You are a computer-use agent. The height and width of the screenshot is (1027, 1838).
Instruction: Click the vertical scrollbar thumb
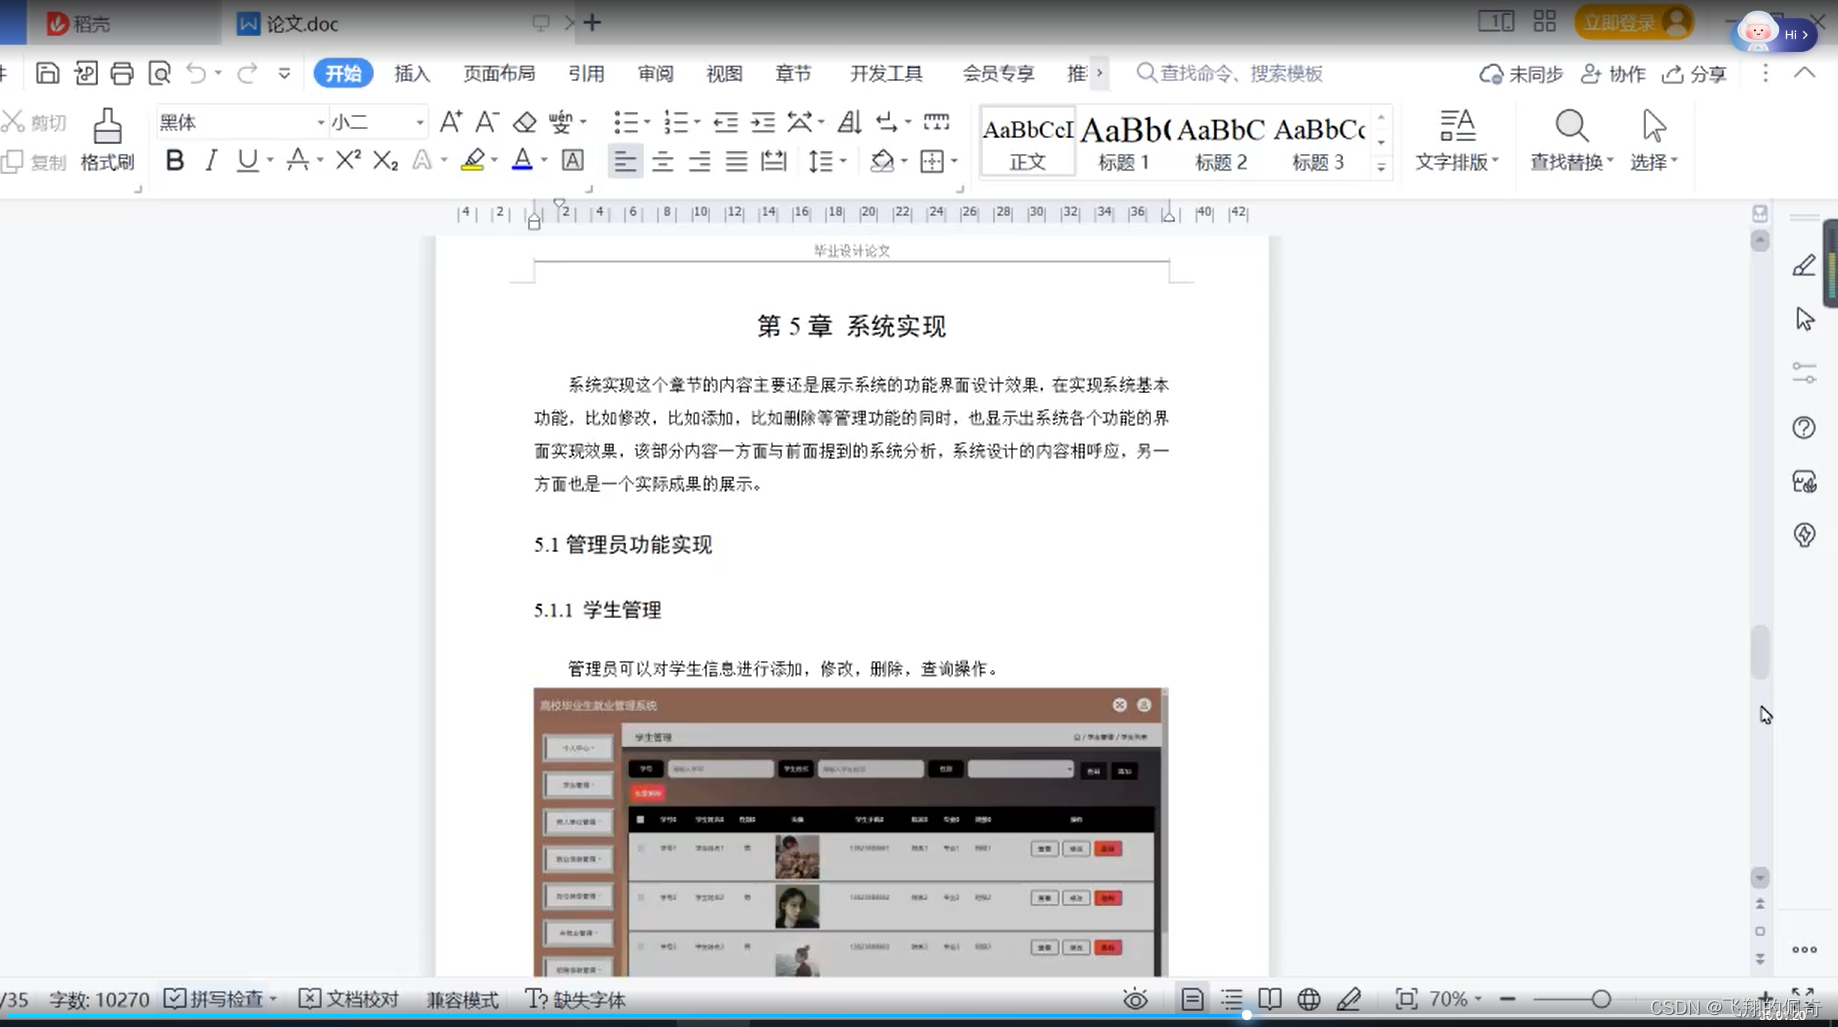tap(1760, 652)
